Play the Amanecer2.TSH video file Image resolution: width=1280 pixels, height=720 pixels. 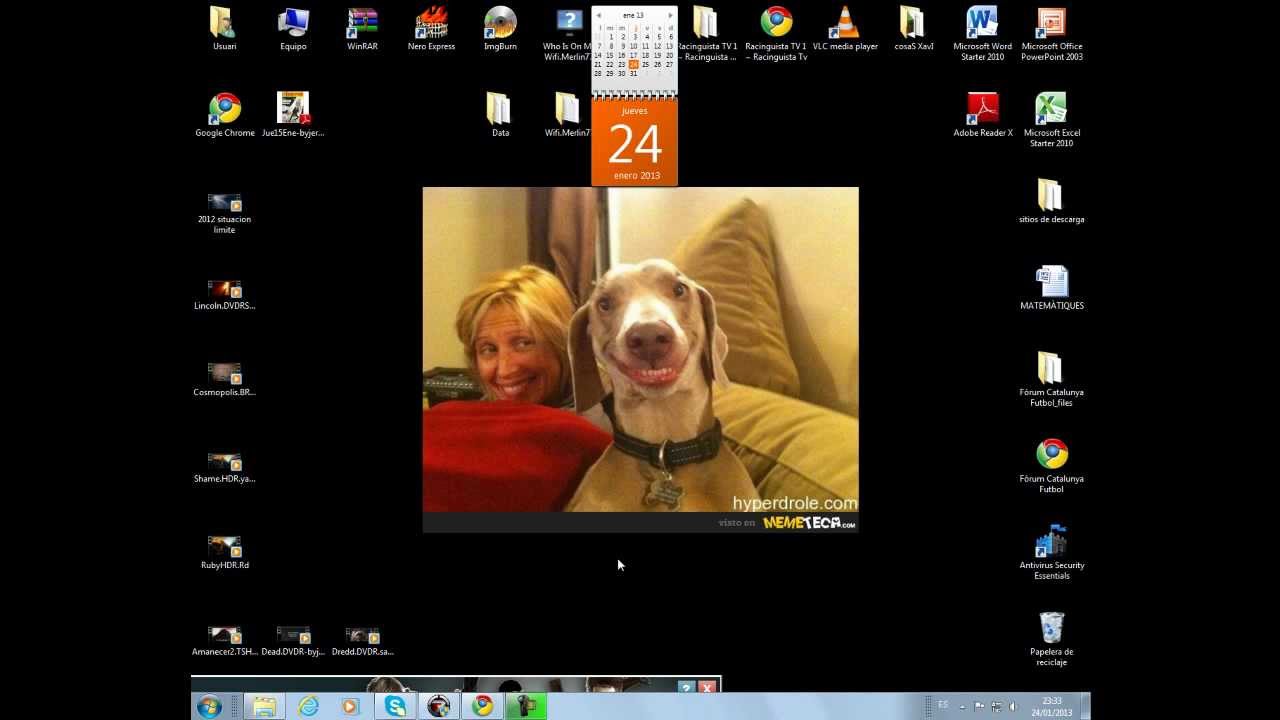pos(224,640)
